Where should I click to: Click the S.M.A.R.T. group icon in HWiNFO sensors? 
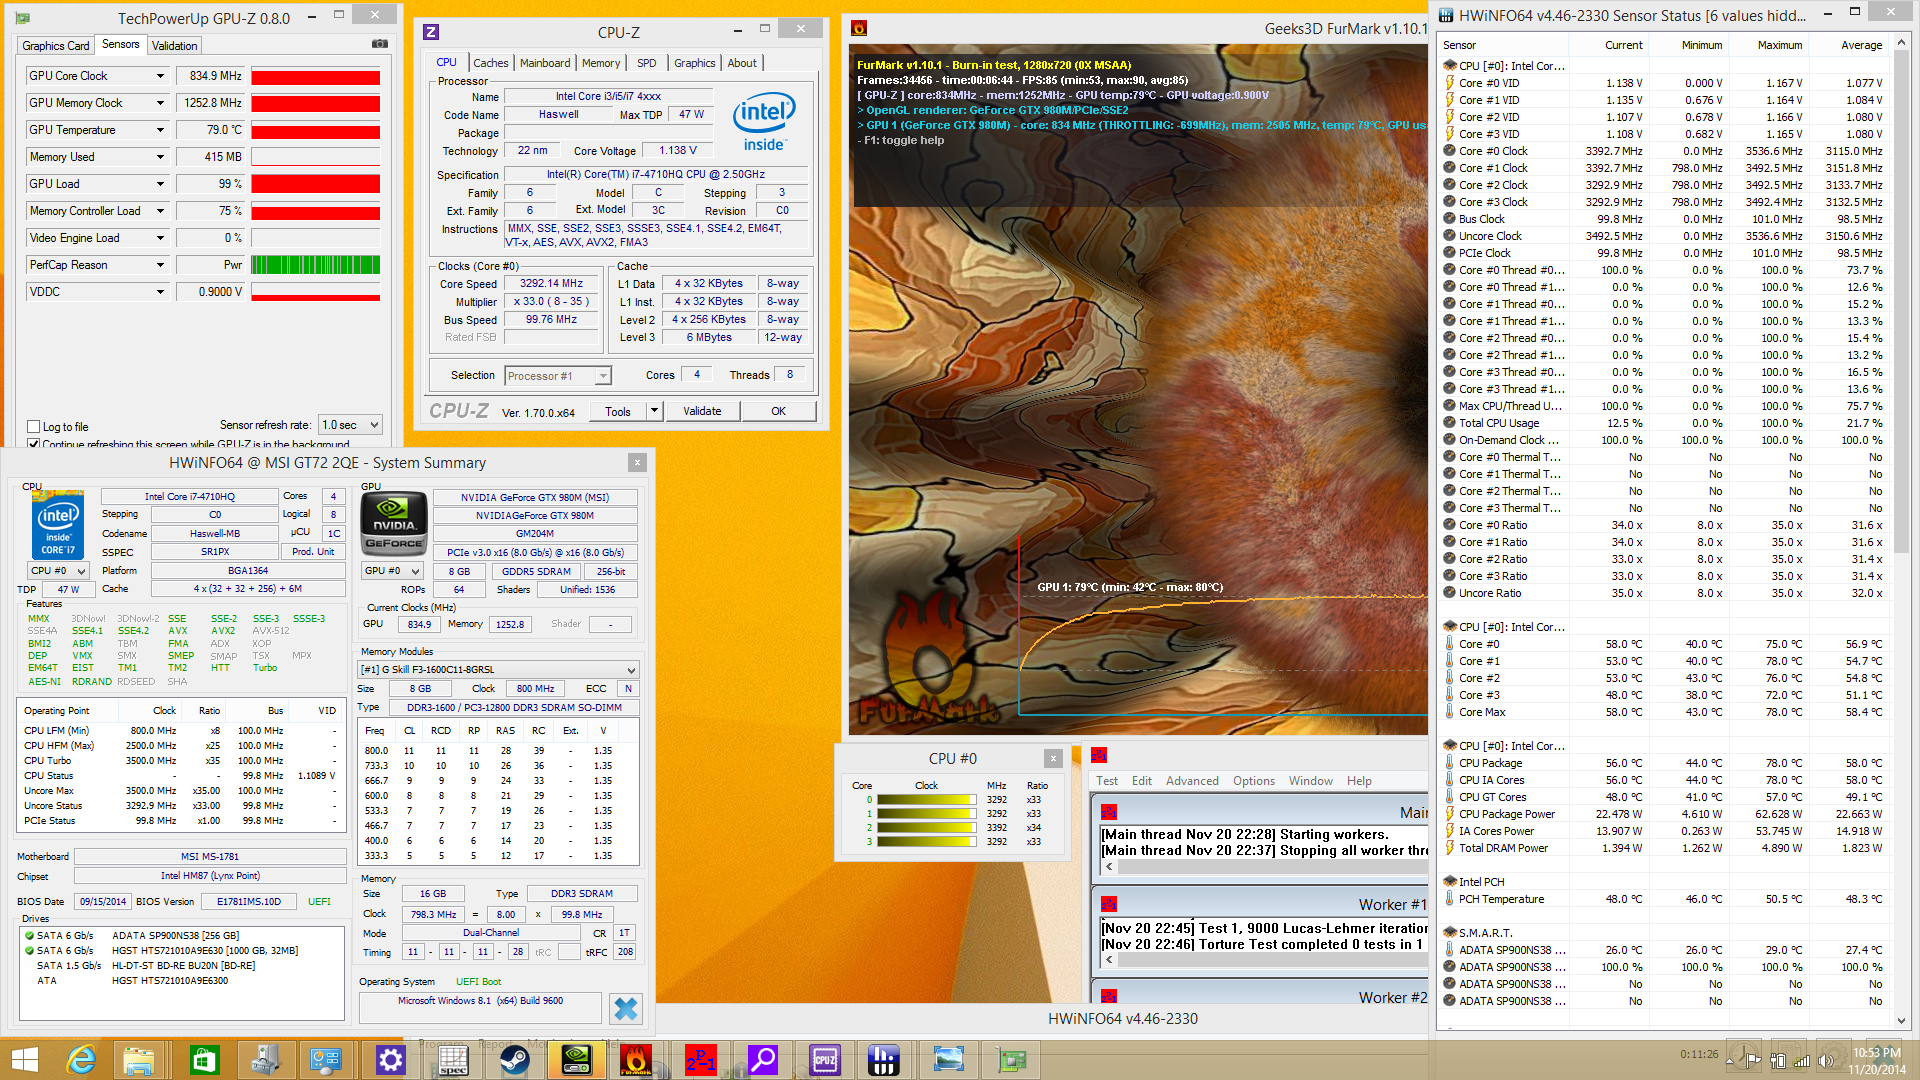pos(1450,933)
